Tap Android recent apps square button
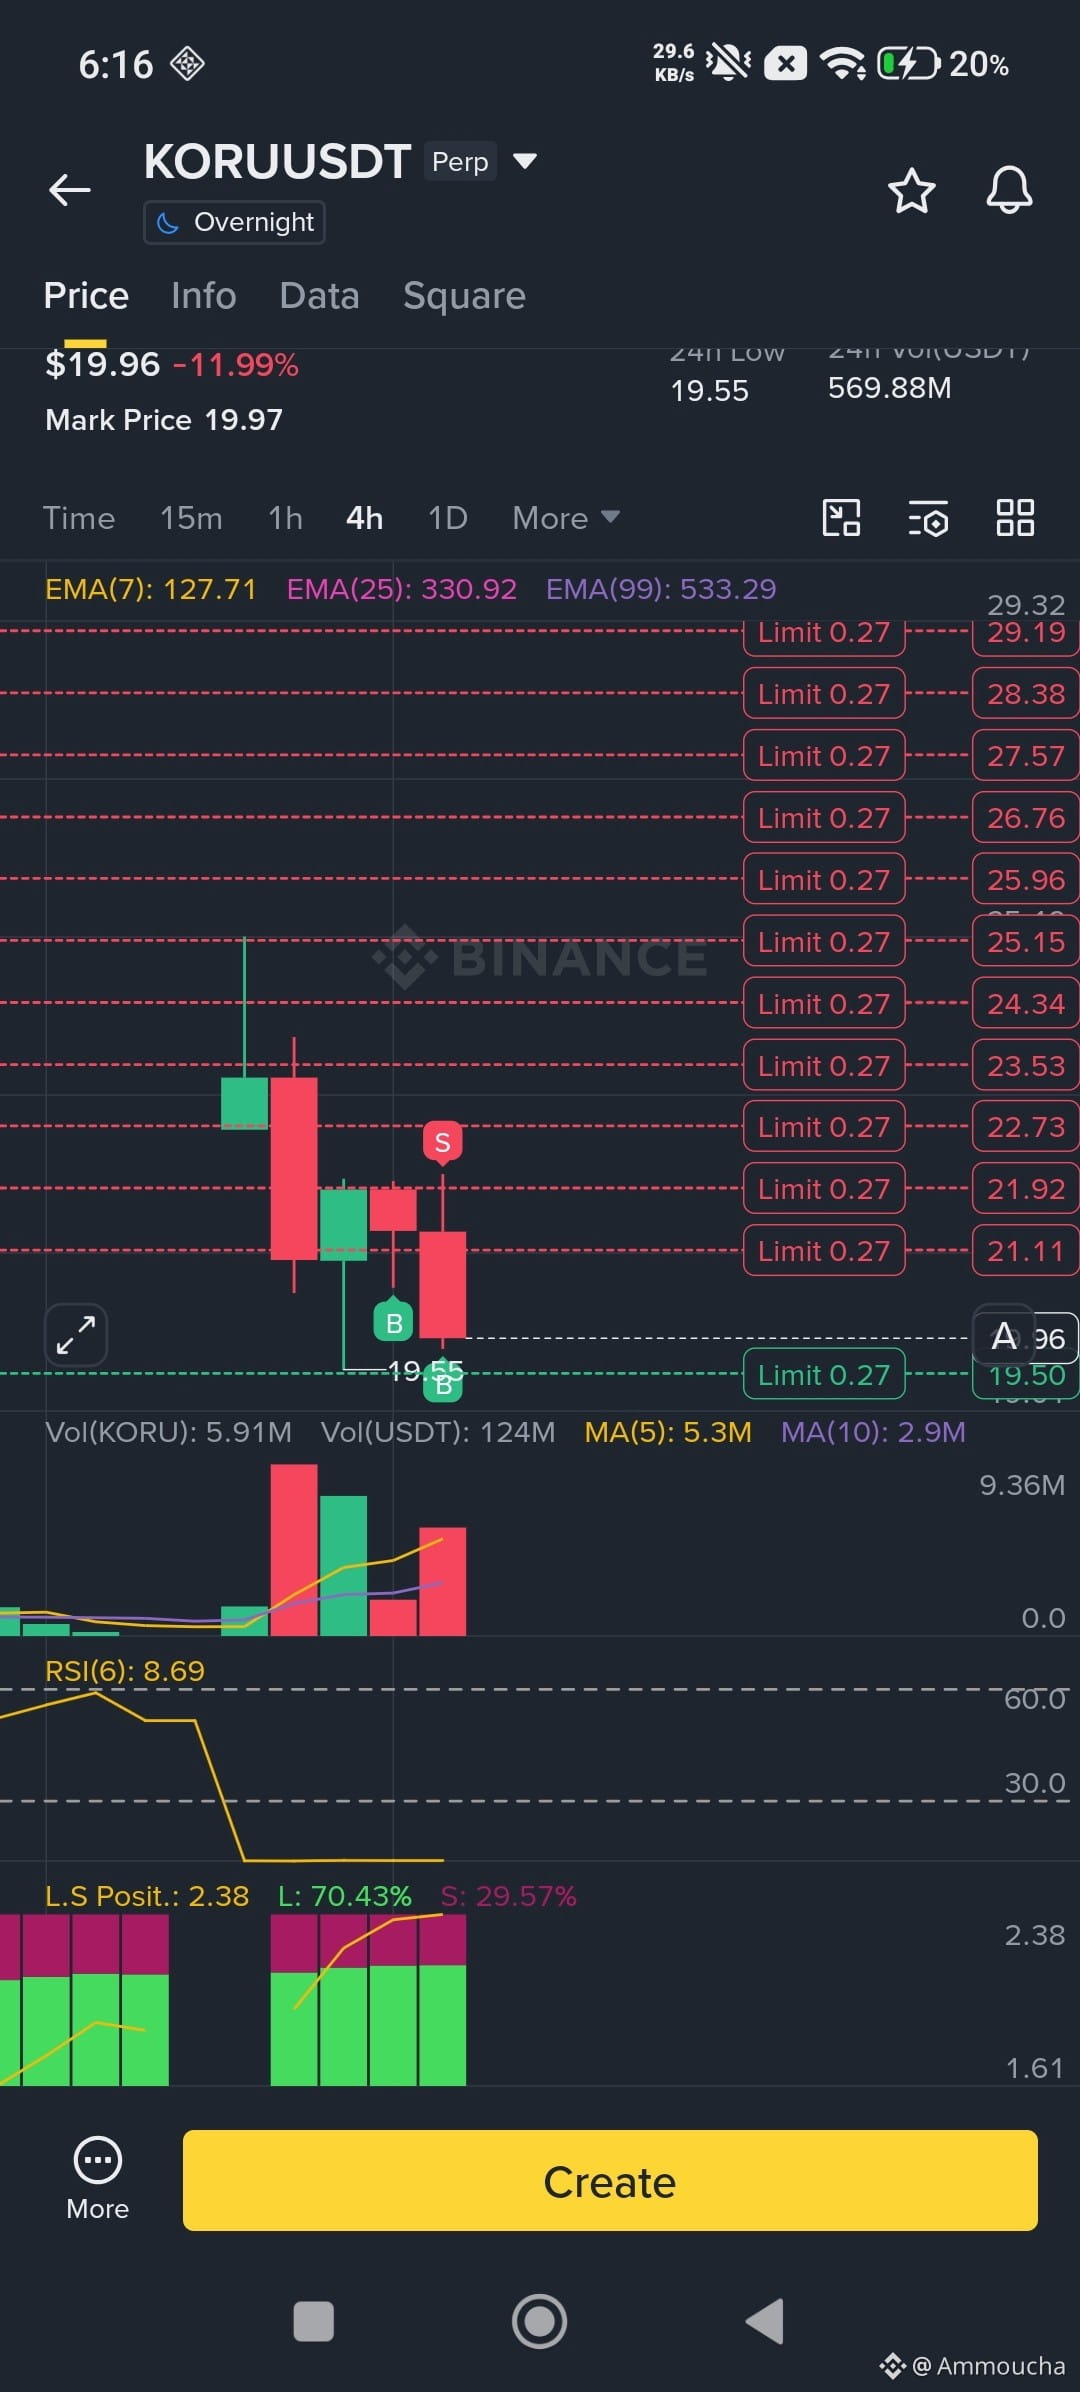 313,2321
